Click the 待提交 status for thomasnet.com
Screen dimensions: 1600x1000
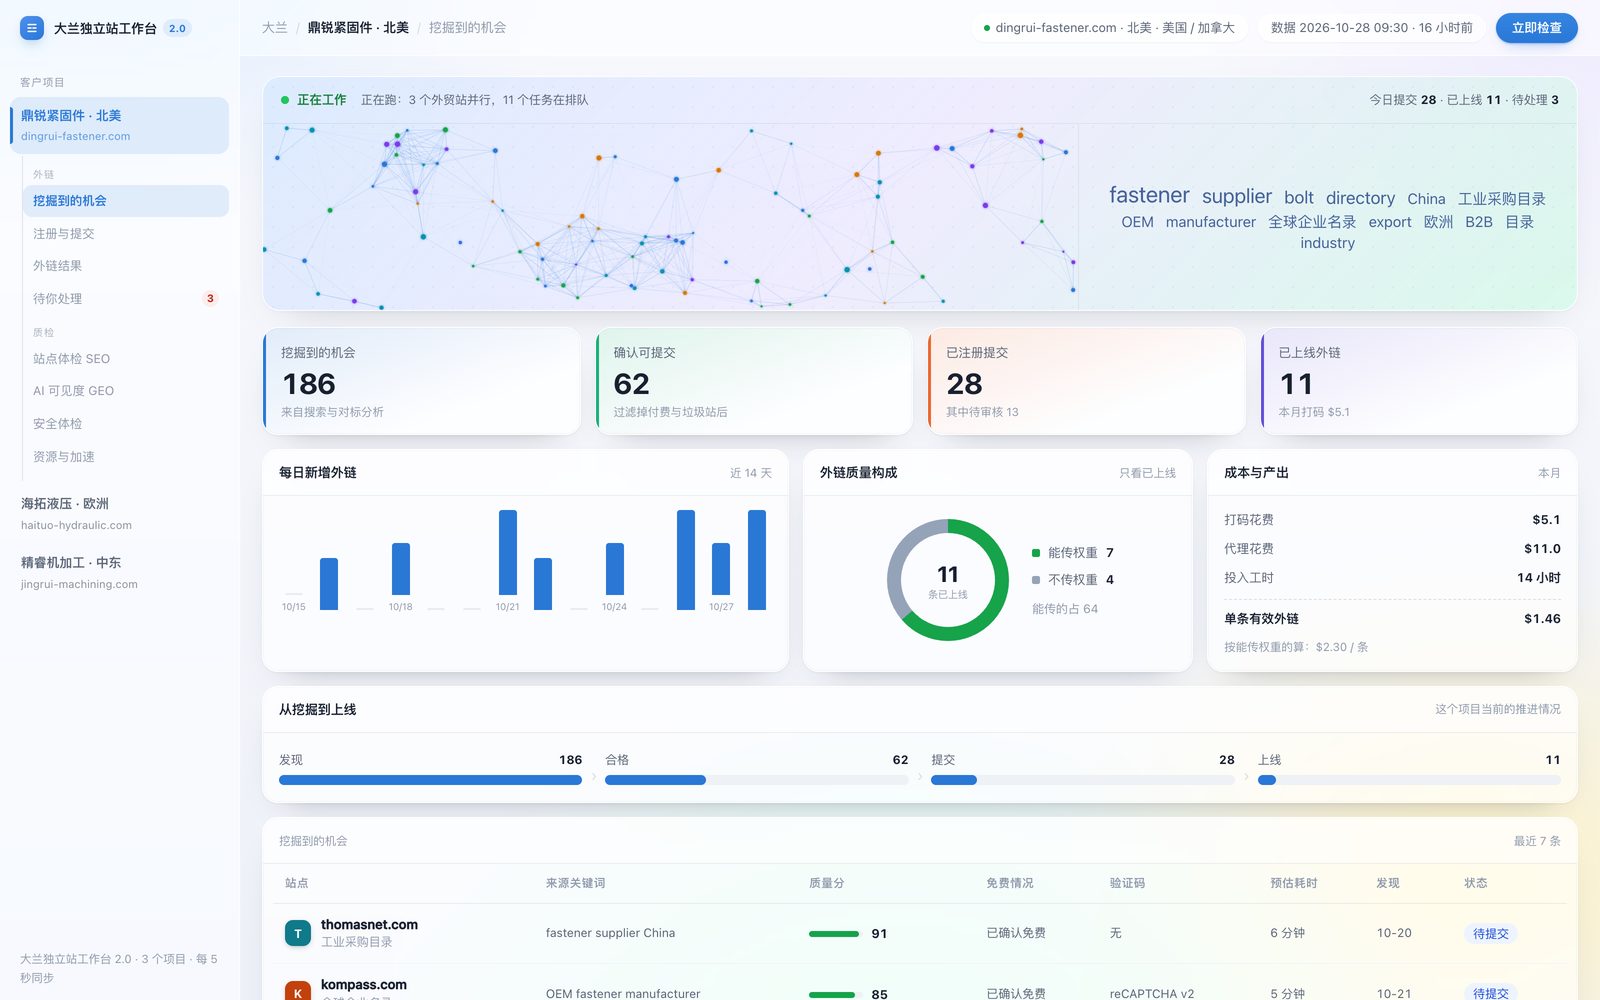coord(1490,933)
